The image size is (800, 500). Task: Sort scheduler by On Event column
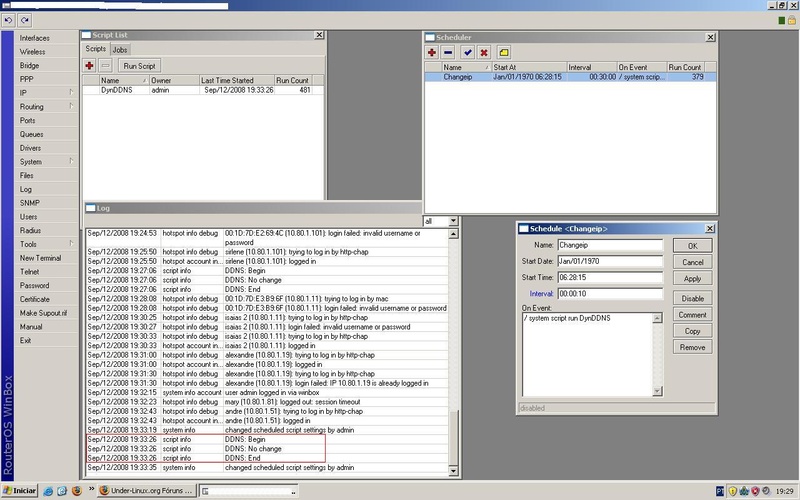pos(641,67)
